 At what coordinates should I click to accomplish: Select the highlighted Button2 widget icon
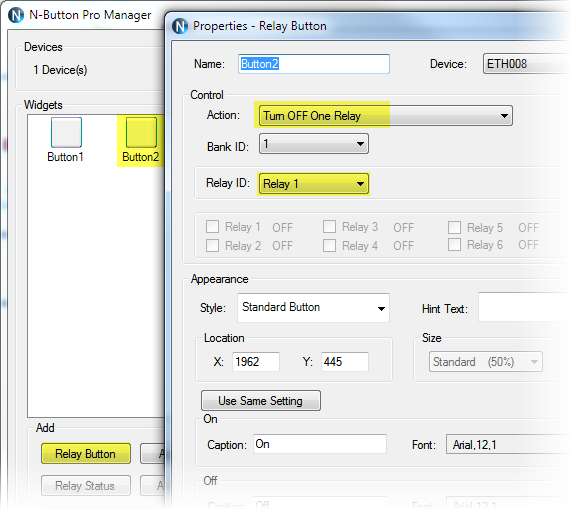141,132
